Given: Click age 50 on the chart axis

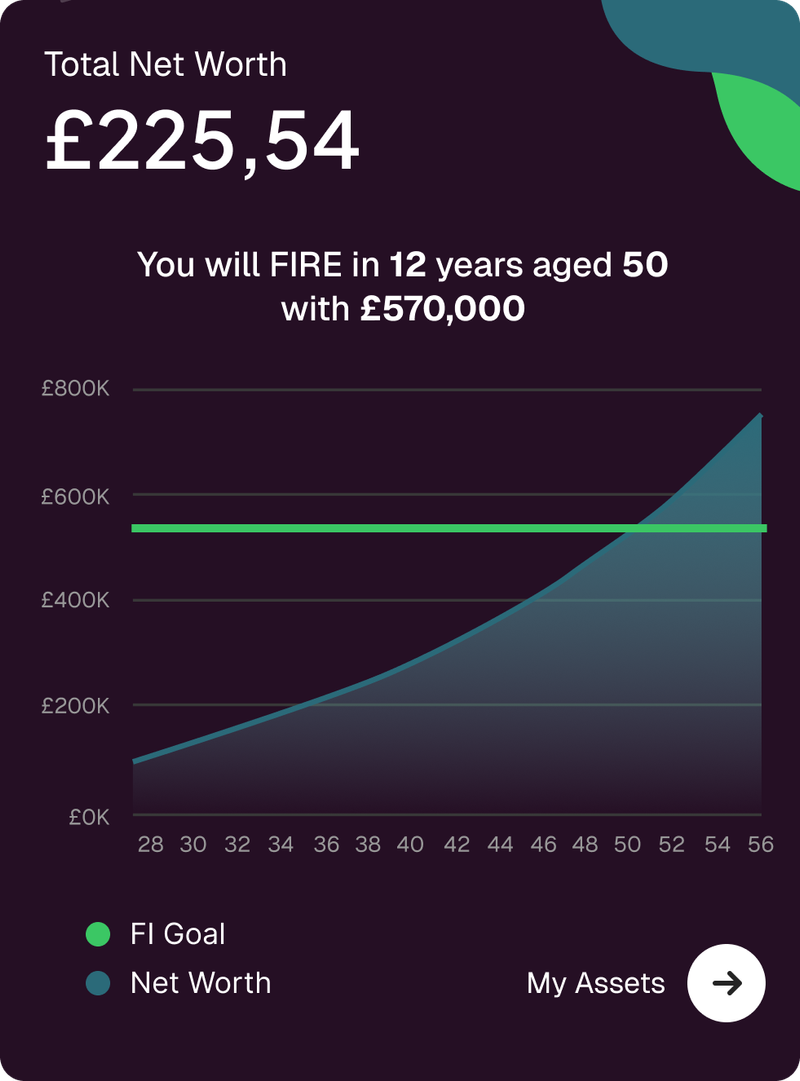Looking at the screenshot, I should (x=627, y=845).
